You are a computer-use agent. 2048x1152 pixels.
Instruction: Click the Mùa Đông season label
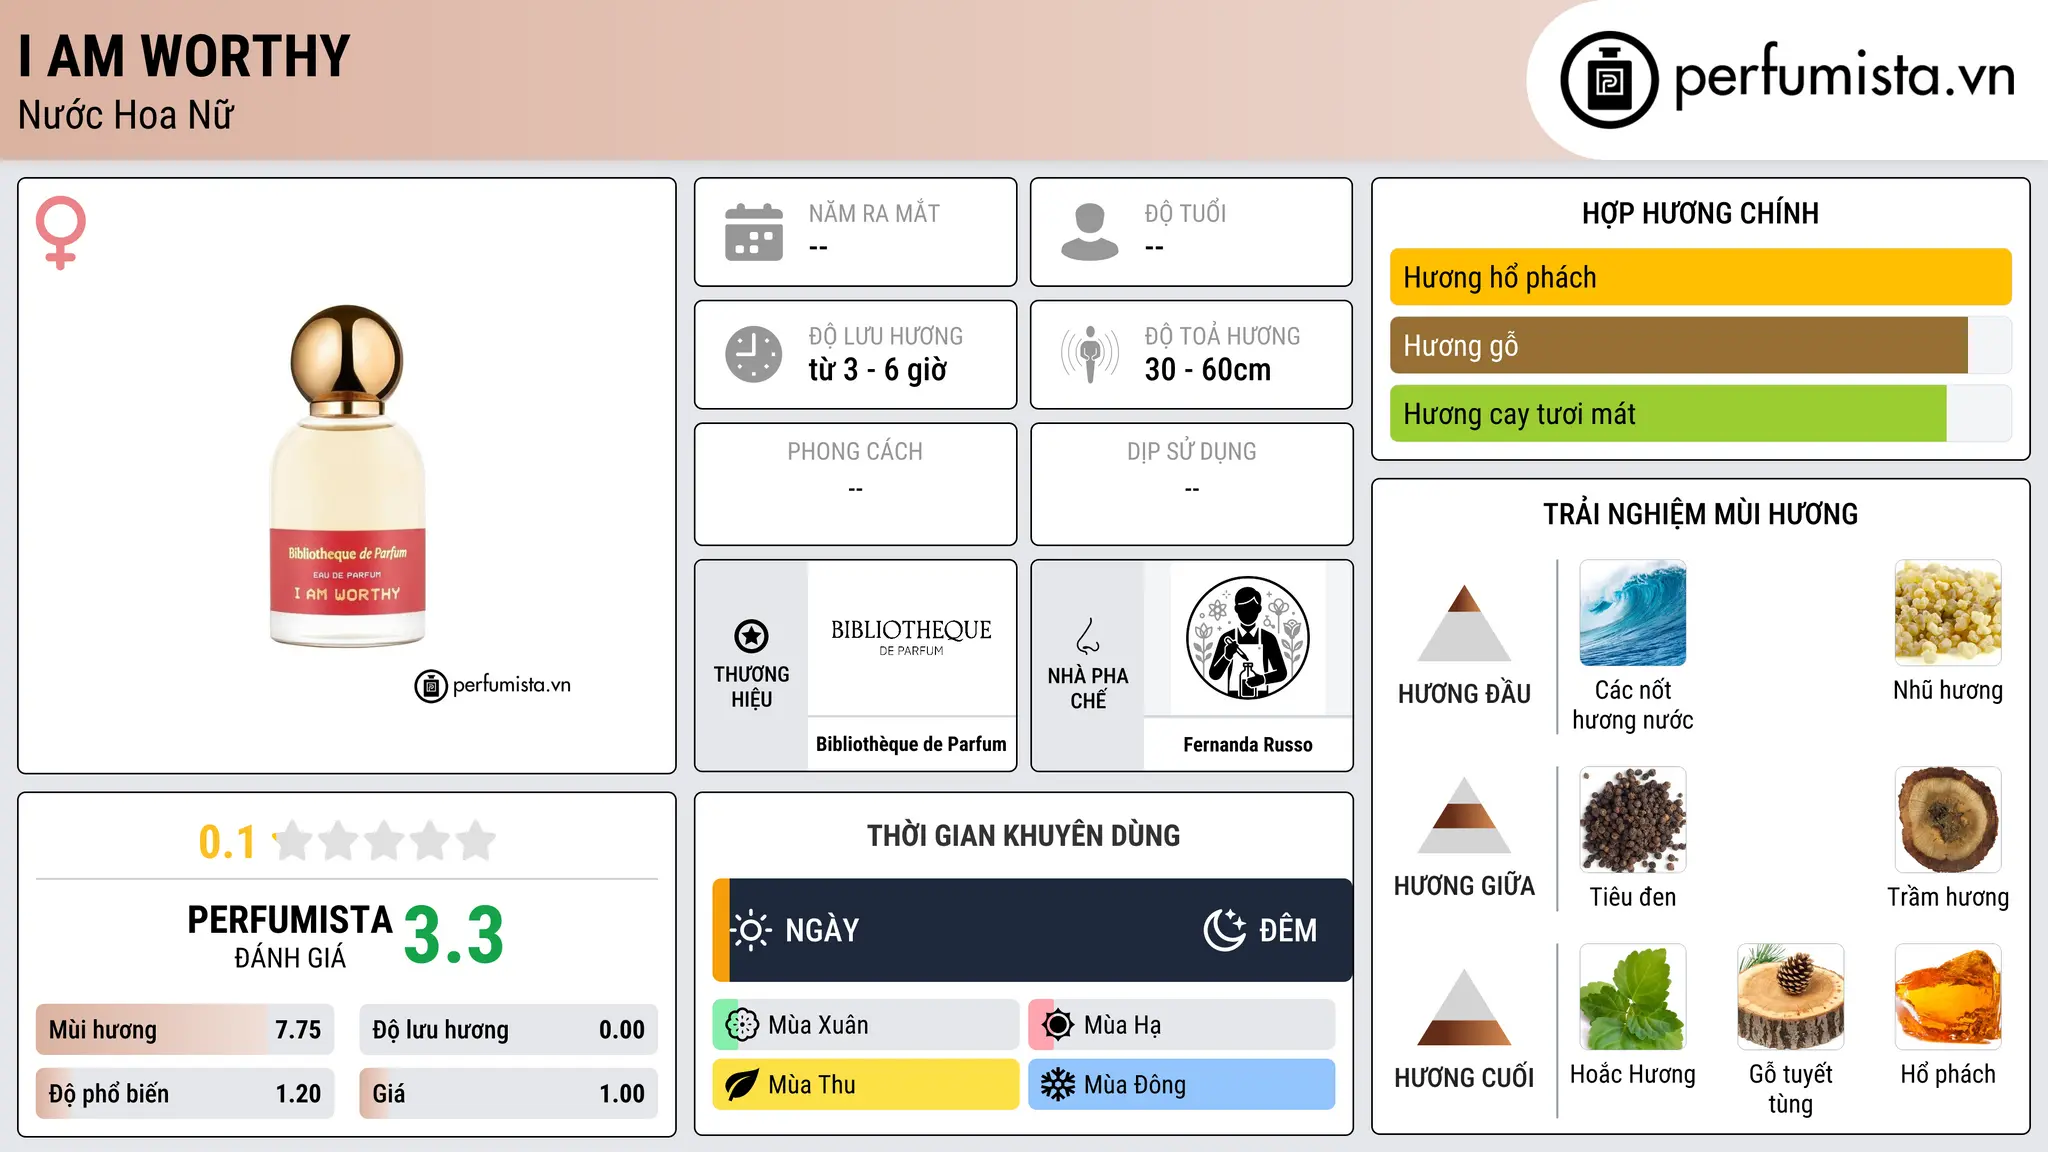coord(1135,1085)
